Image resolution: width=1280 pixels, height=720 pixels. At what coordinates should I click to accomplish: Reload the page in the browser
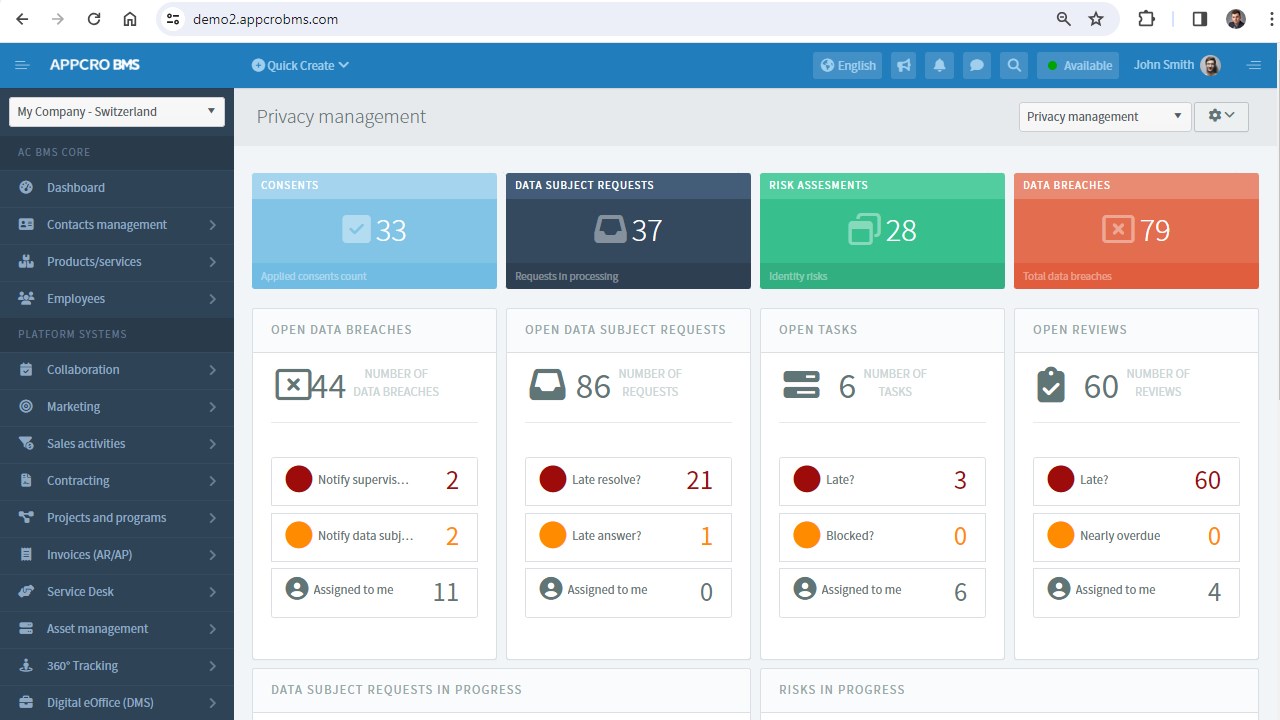[x=93, y=19]
